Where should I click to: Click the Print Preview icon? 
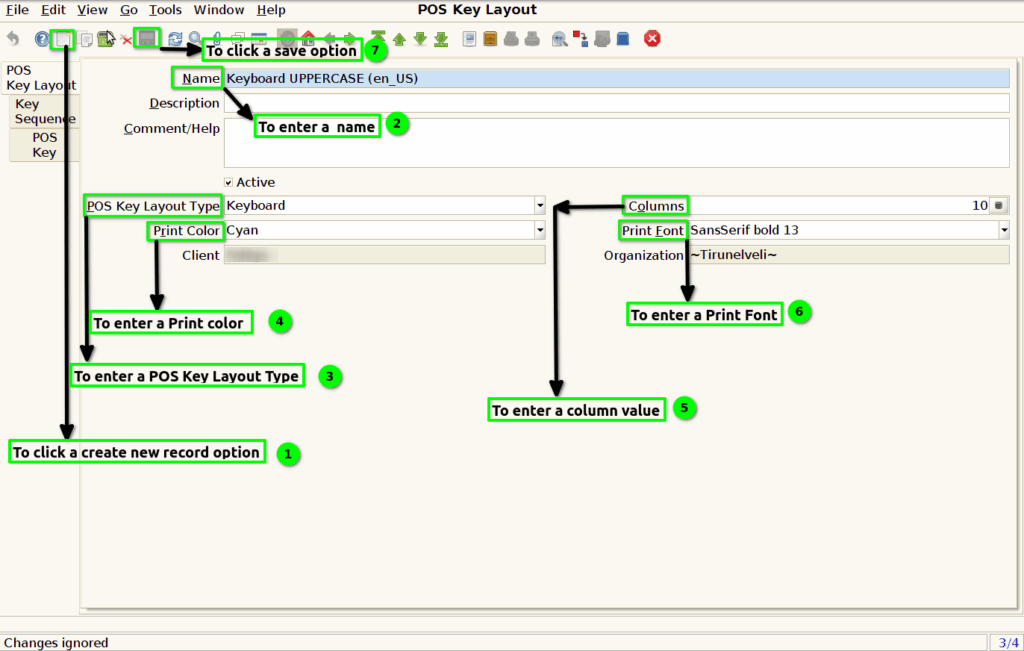coord(511,39)
